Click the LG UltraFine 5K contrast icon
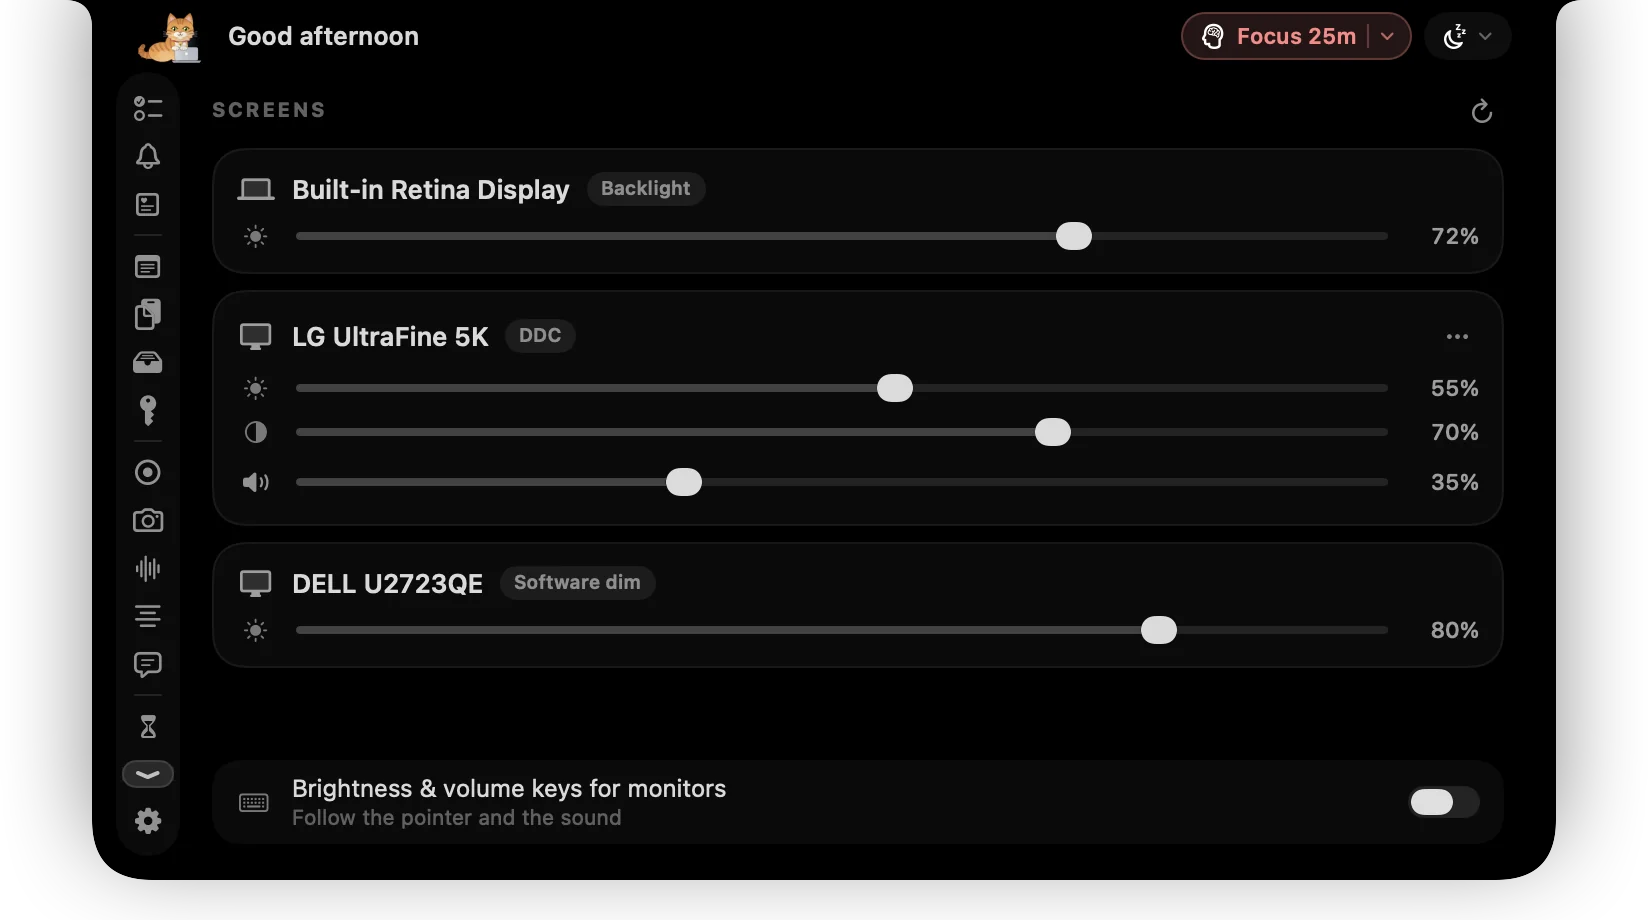 (x=256, y=432)
